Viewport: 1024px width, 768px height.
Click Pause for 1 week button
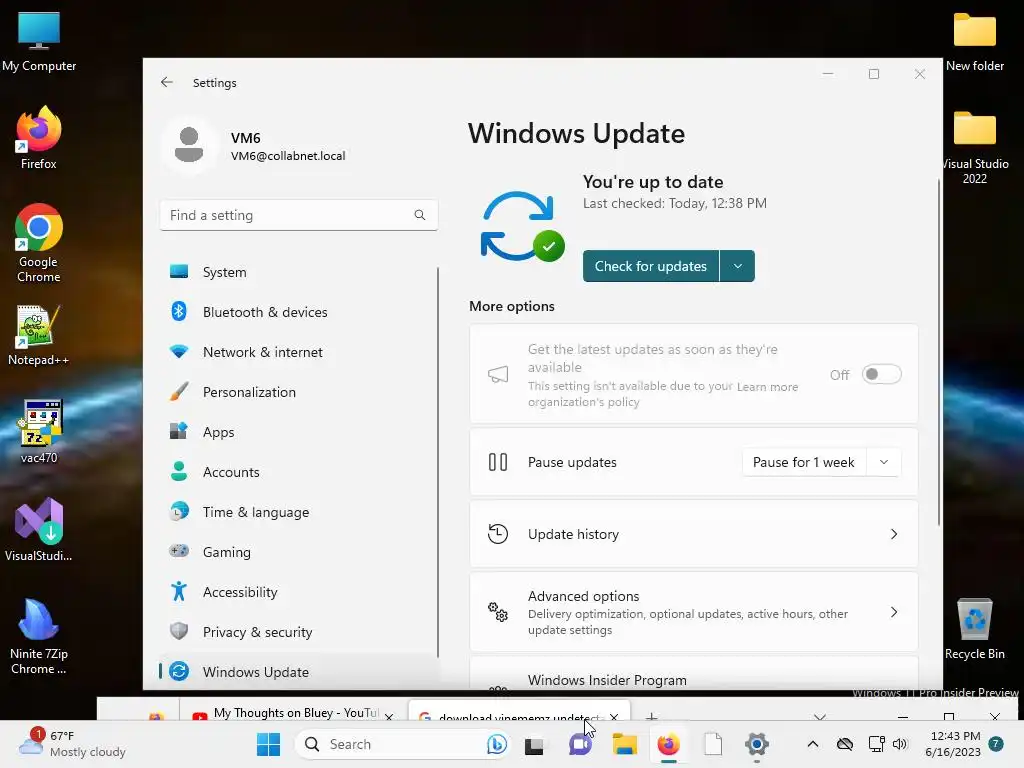(x=804, y=462)
